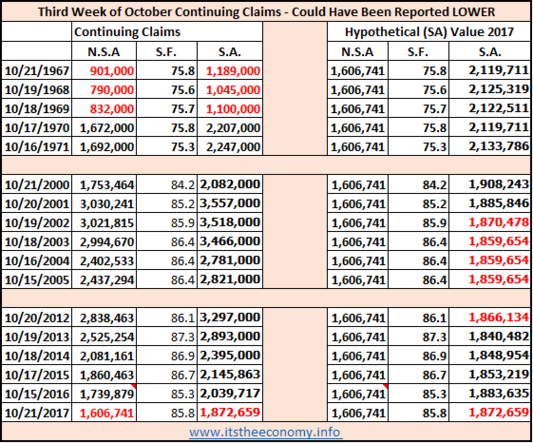Select the 1,883,635 hypothetical S.A. value
Image resolution: width=533 pixels, height=443 pixels.
click(x=490, y=394)
